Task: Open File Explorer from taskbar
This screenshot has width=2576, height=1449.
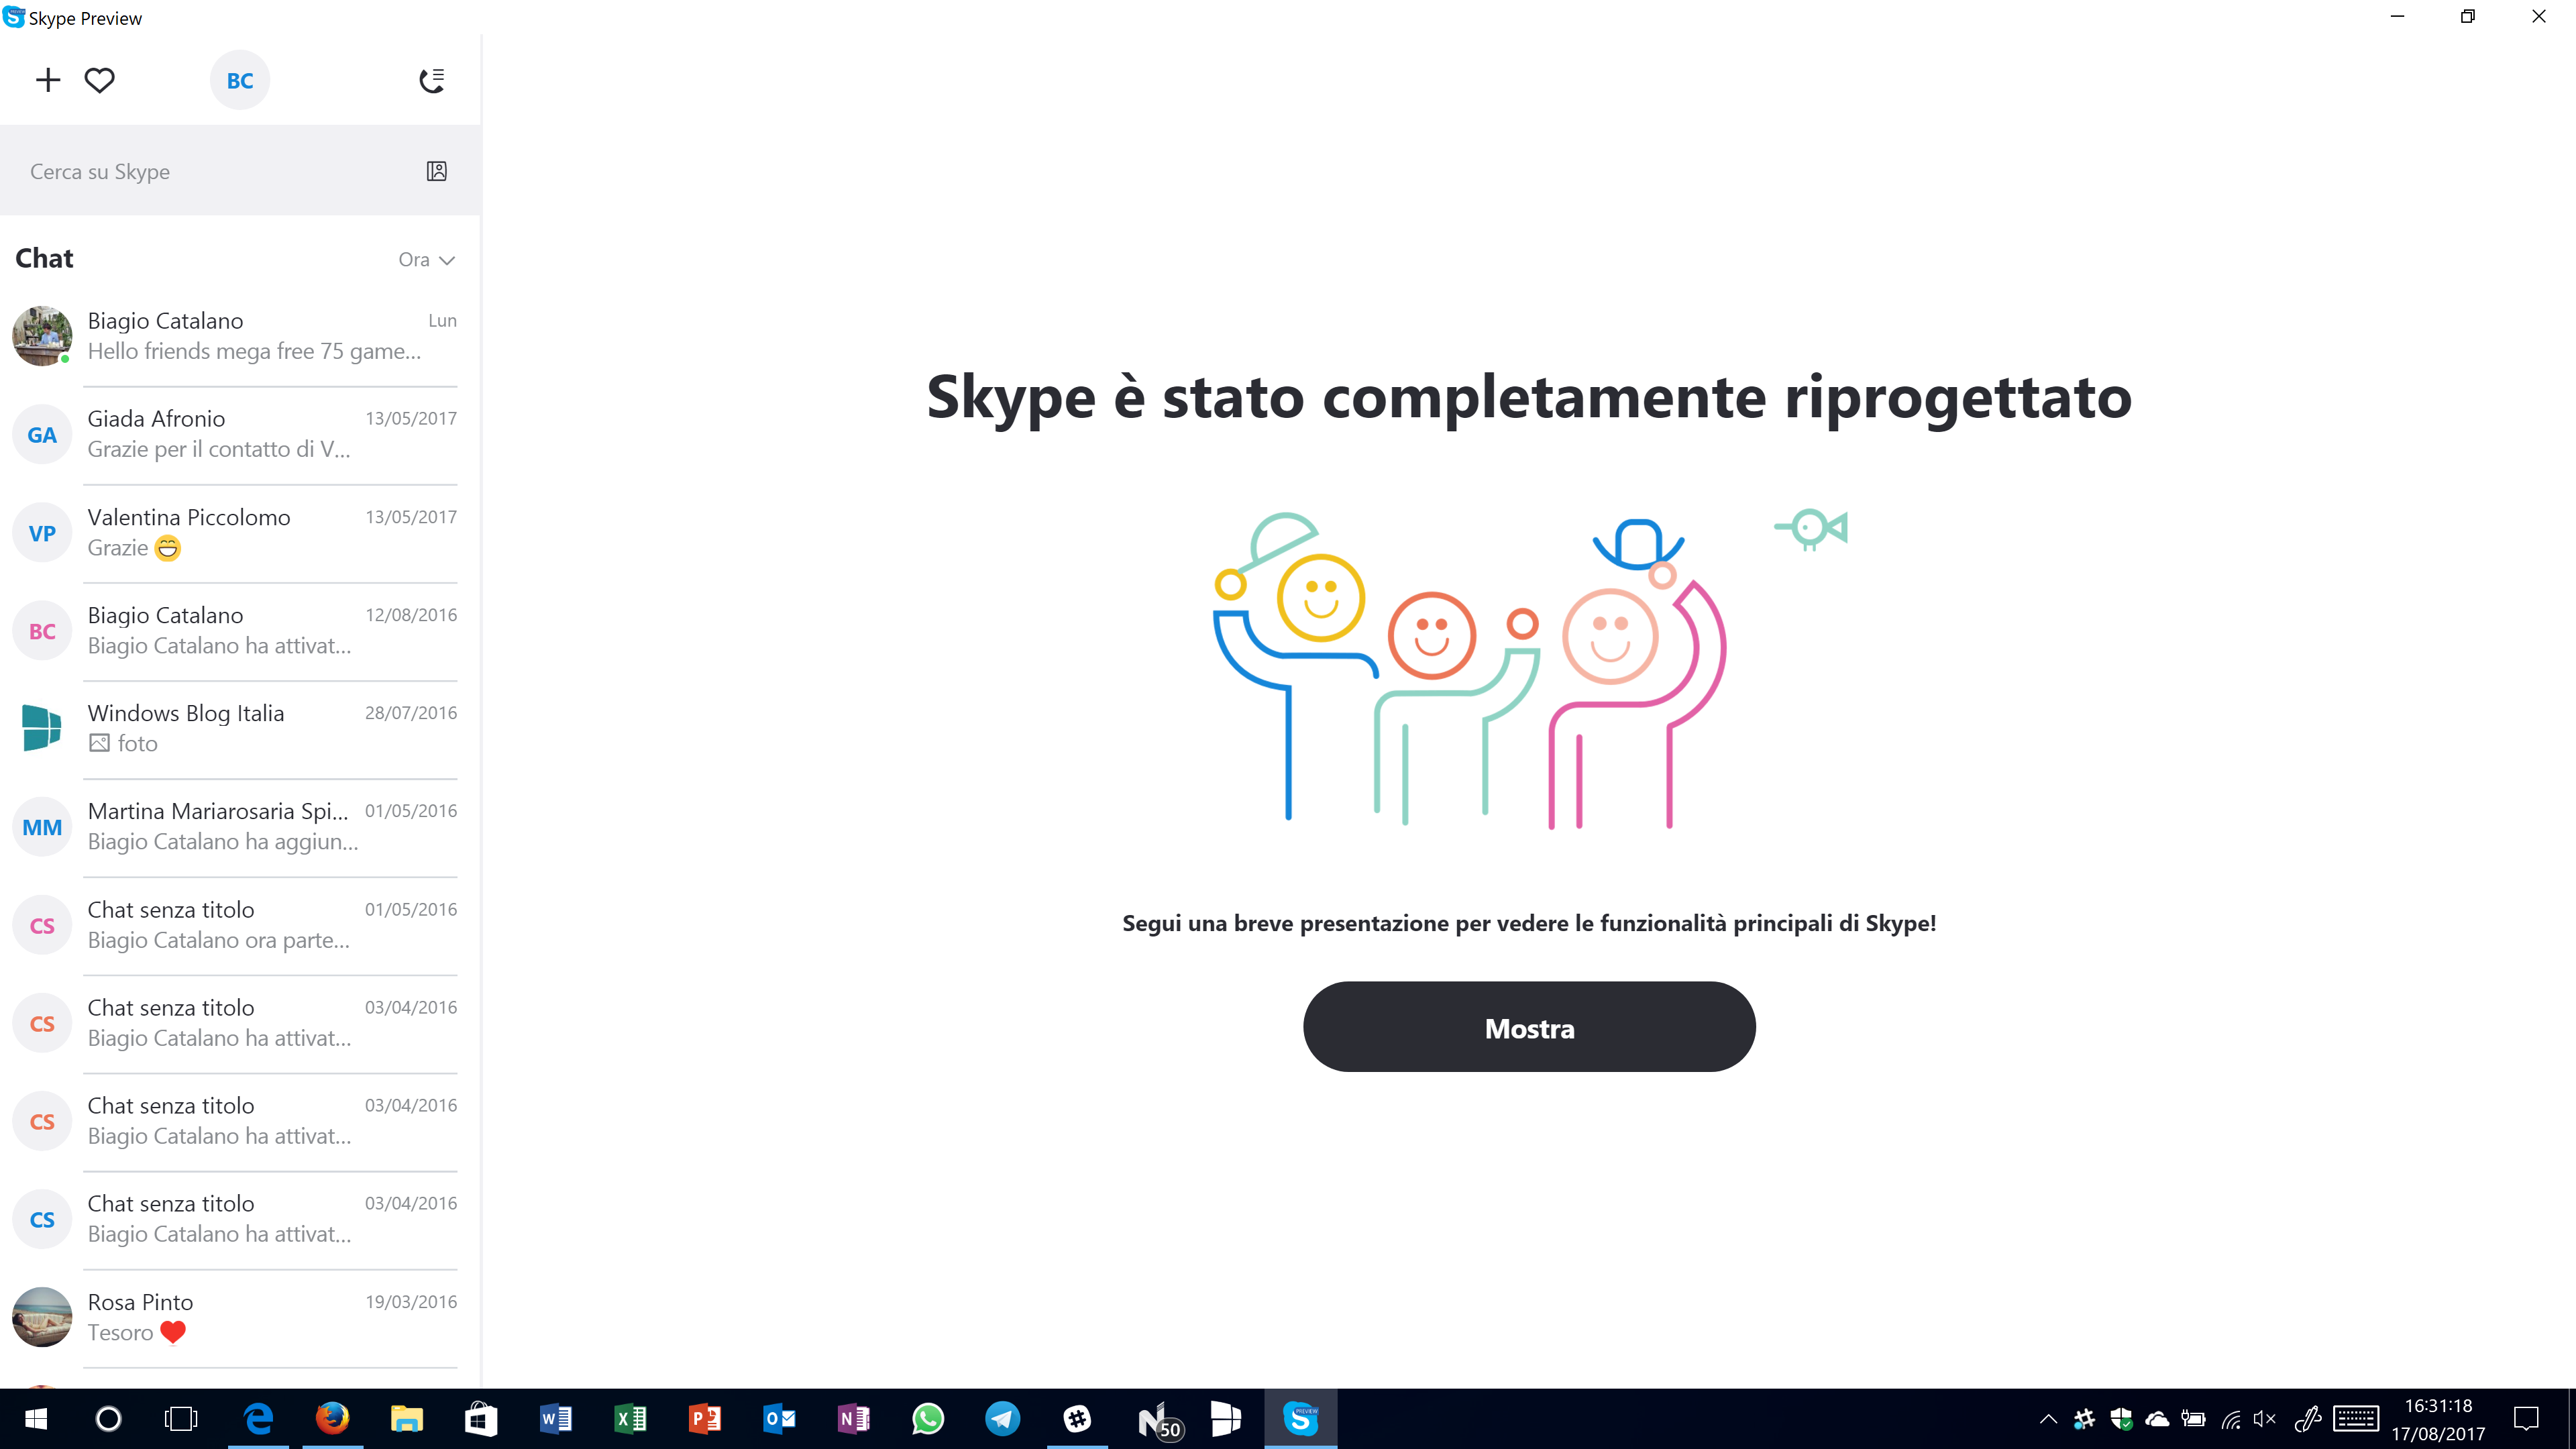Action: [406, 1418]
